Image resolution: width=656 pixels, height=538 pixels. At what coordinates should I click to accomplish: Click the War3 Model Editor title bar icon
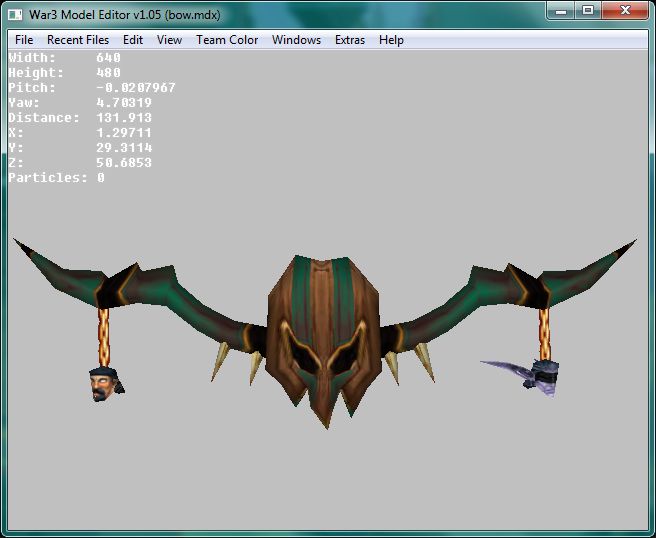15,15
